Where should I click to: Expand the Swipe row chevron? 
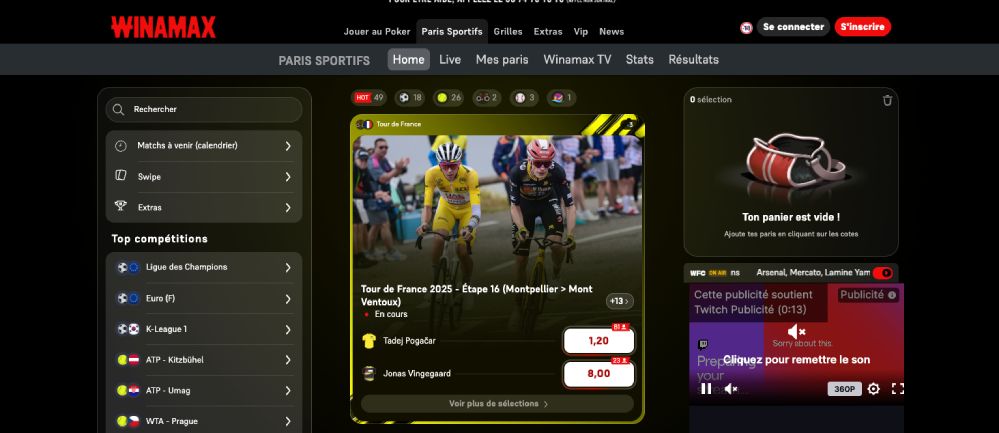288,176
